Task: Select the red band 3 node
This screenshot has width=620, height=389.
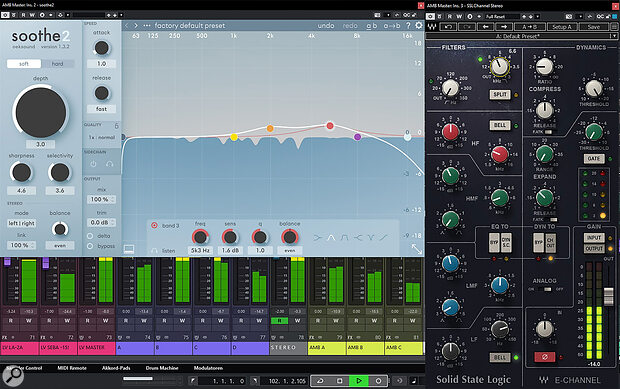Action: point(330,126)
